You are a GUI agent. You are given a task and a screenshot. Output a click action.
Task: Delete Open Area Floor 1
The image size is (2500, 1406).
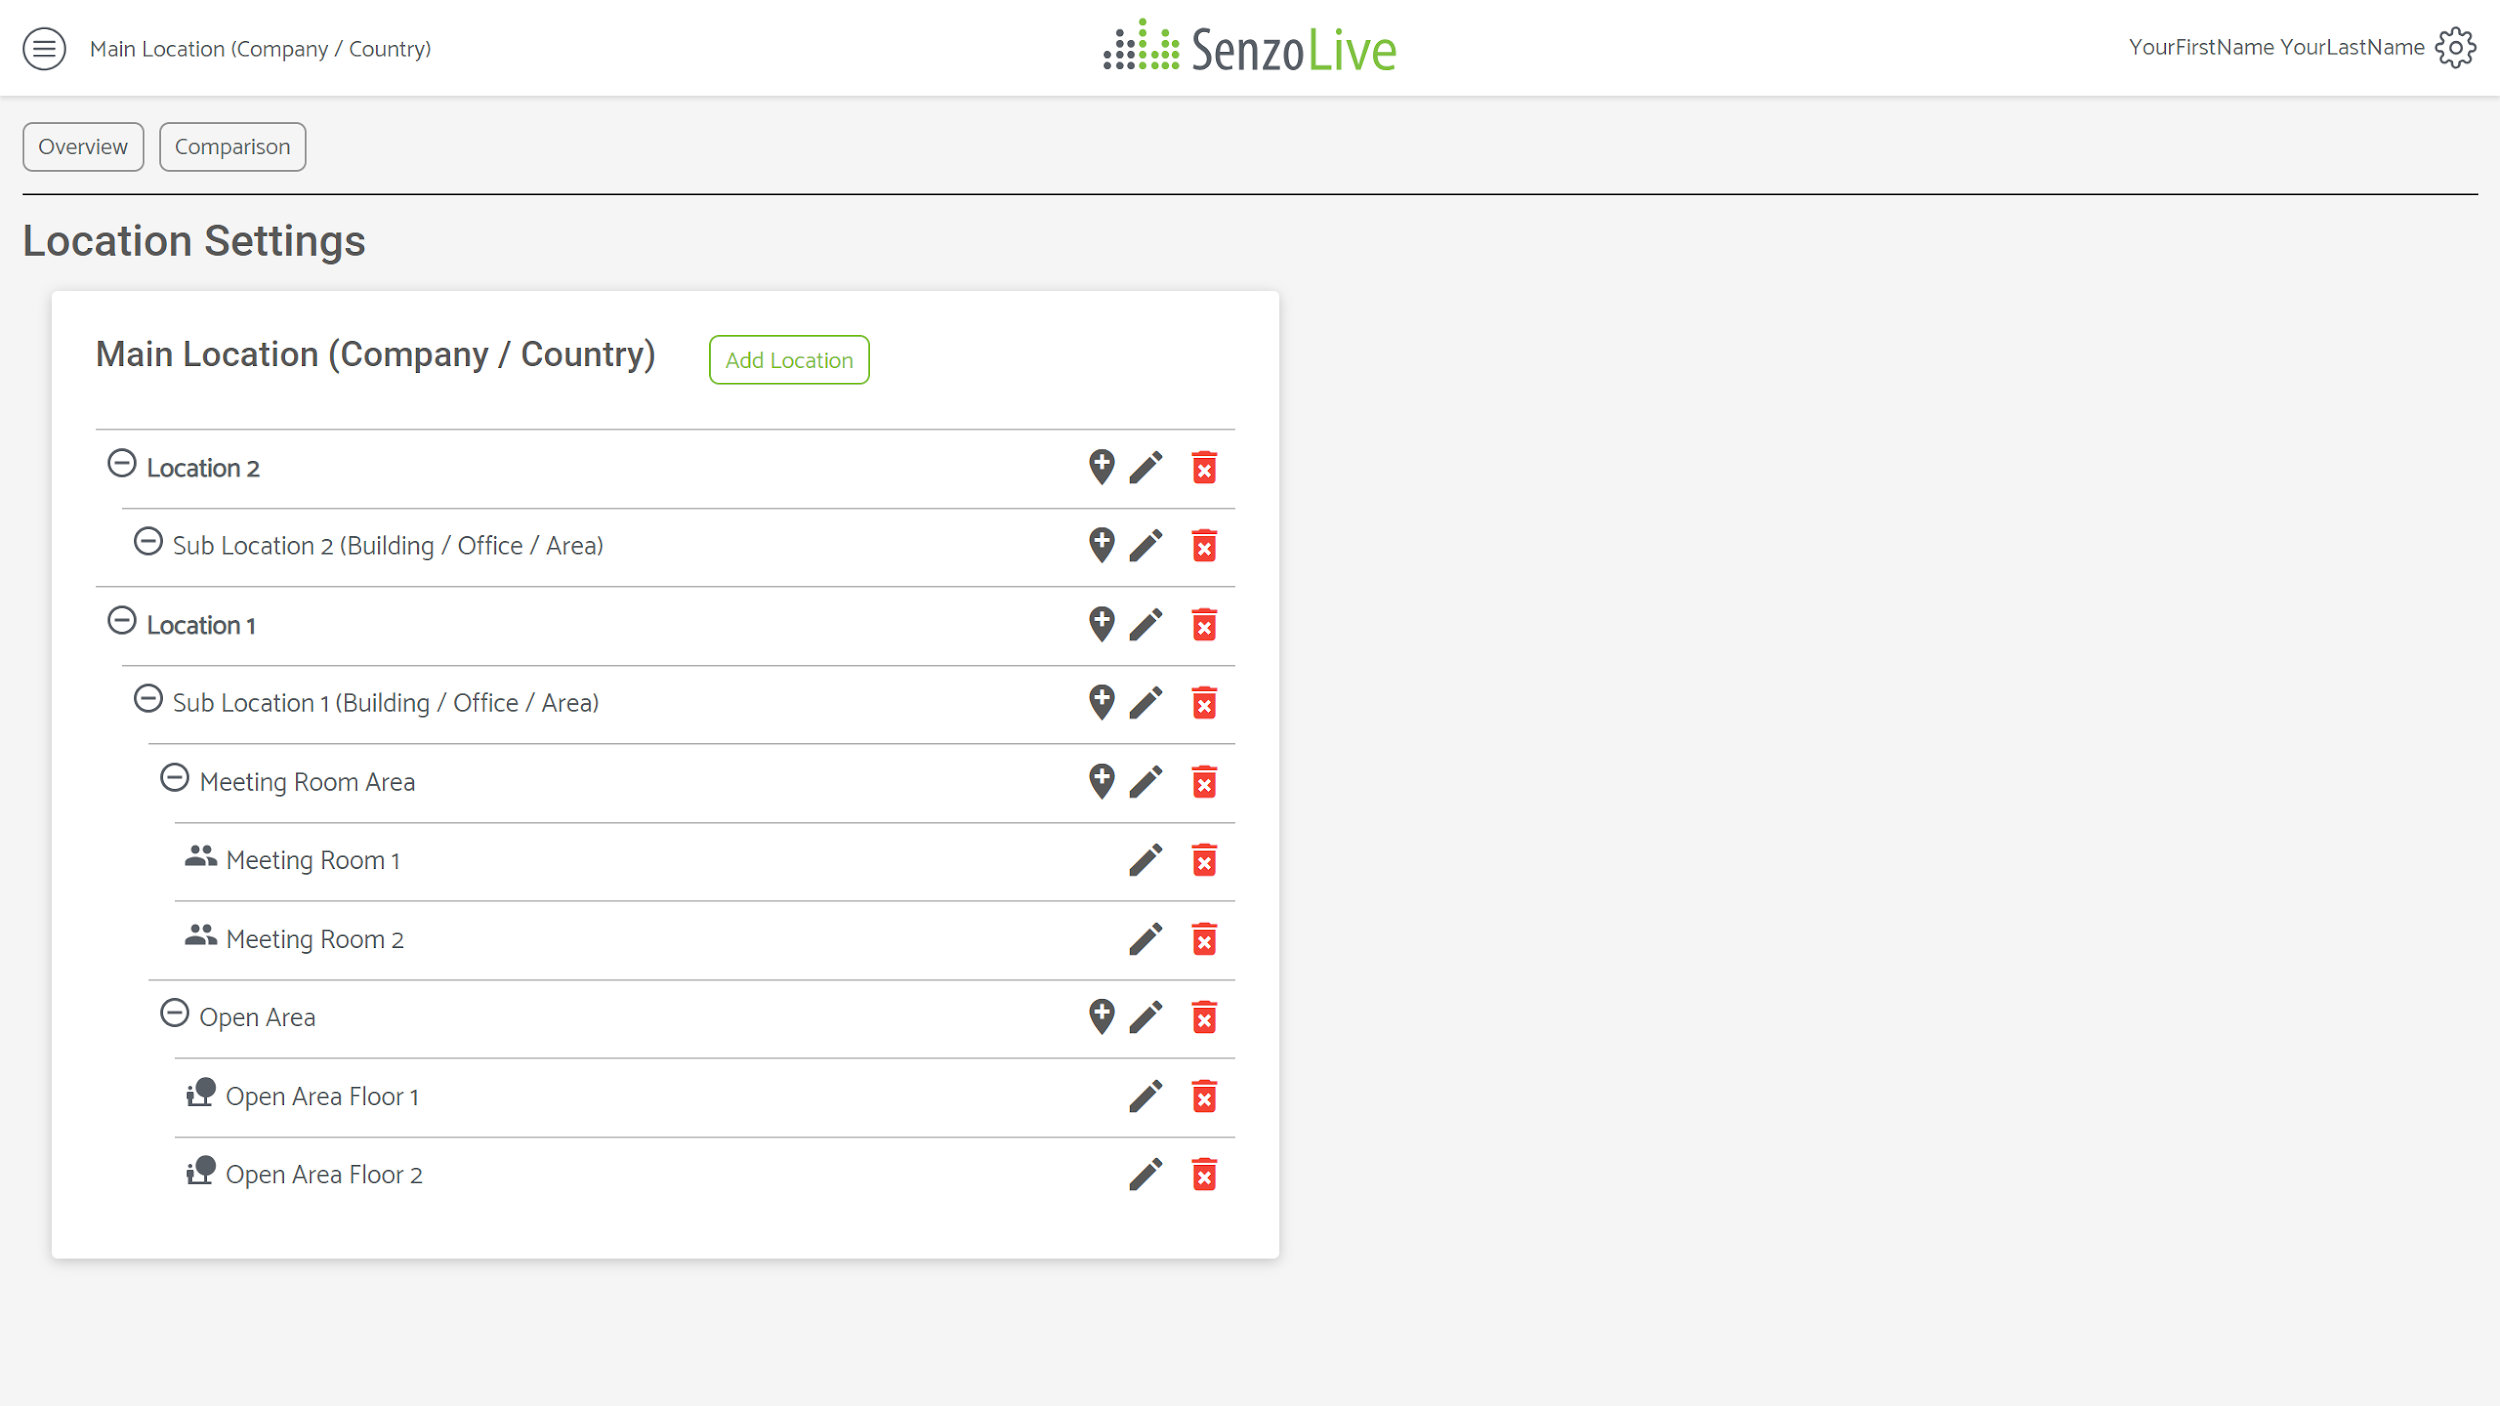[1204, 1095]
